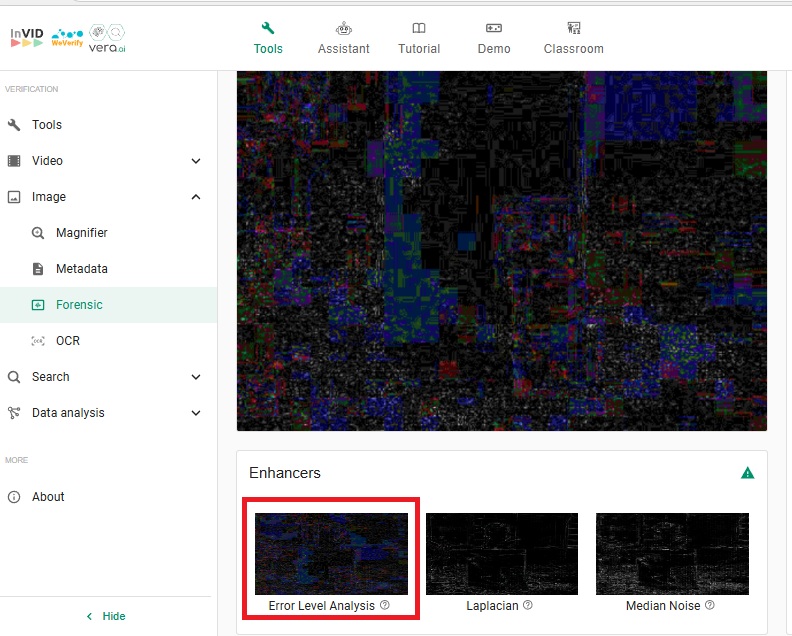
Task: Click the help icon beside Error Level Analysis
Action: 385,606
